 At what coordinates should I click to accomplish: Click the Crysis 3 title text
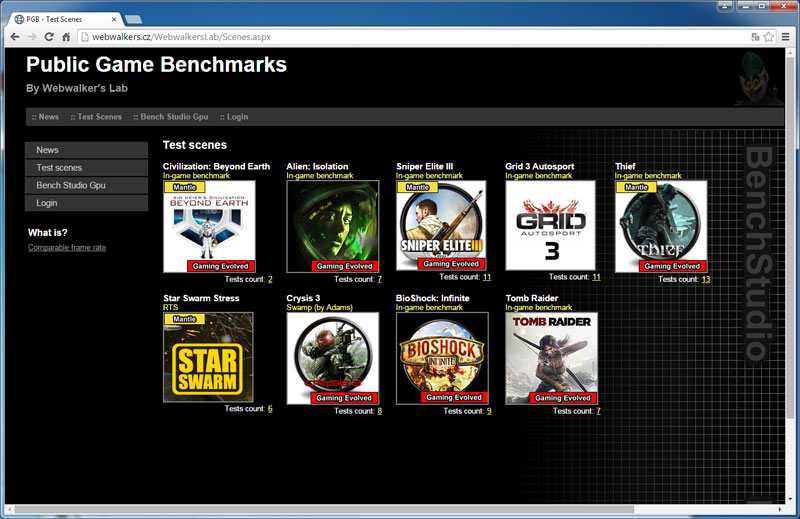click(x=303, y=298)
